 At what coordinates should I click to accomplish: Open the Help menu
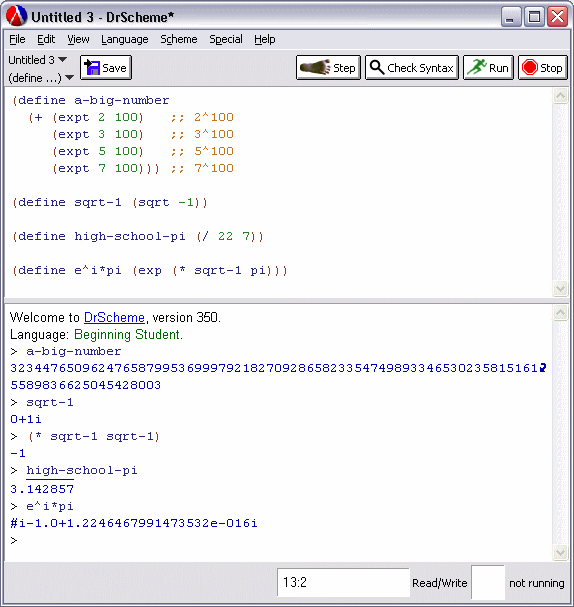point(265,39)
